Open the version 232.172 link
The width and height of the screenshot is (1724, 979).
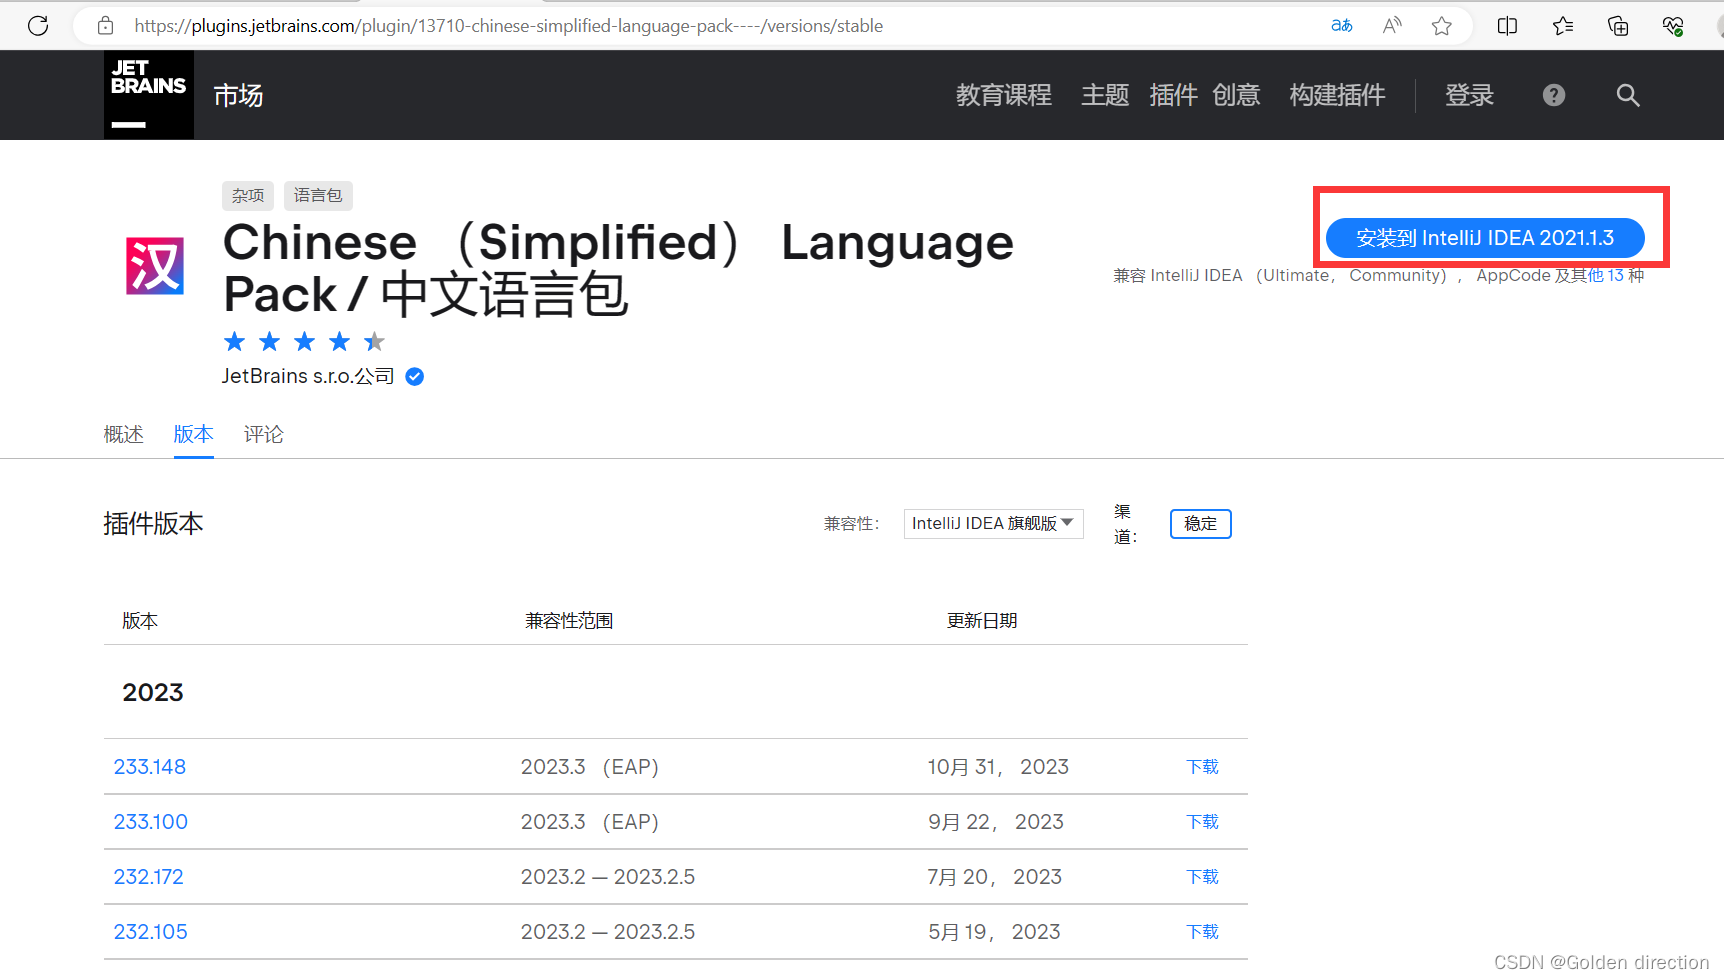pyautogui.click(x=148, y=876)
